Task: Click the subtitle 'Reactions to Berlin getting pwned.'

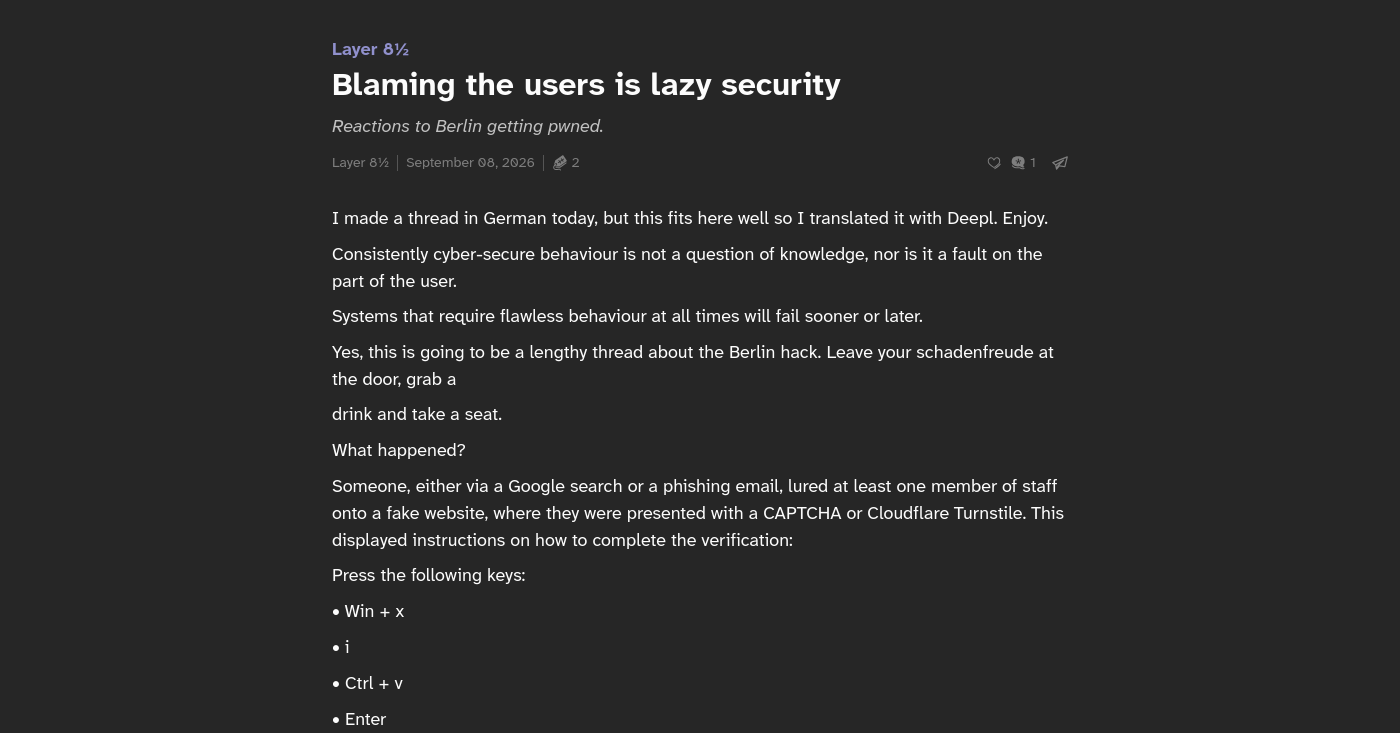Action: click(x=468, y=126)
